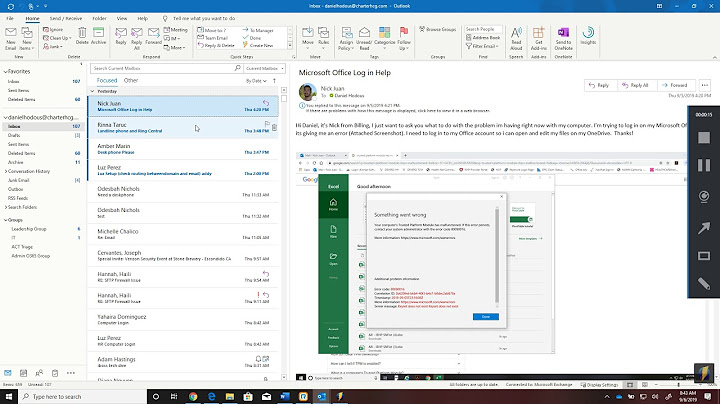Open the Clean Up dropdown
This screenshot has height=404, width=720.
[57, 38]
